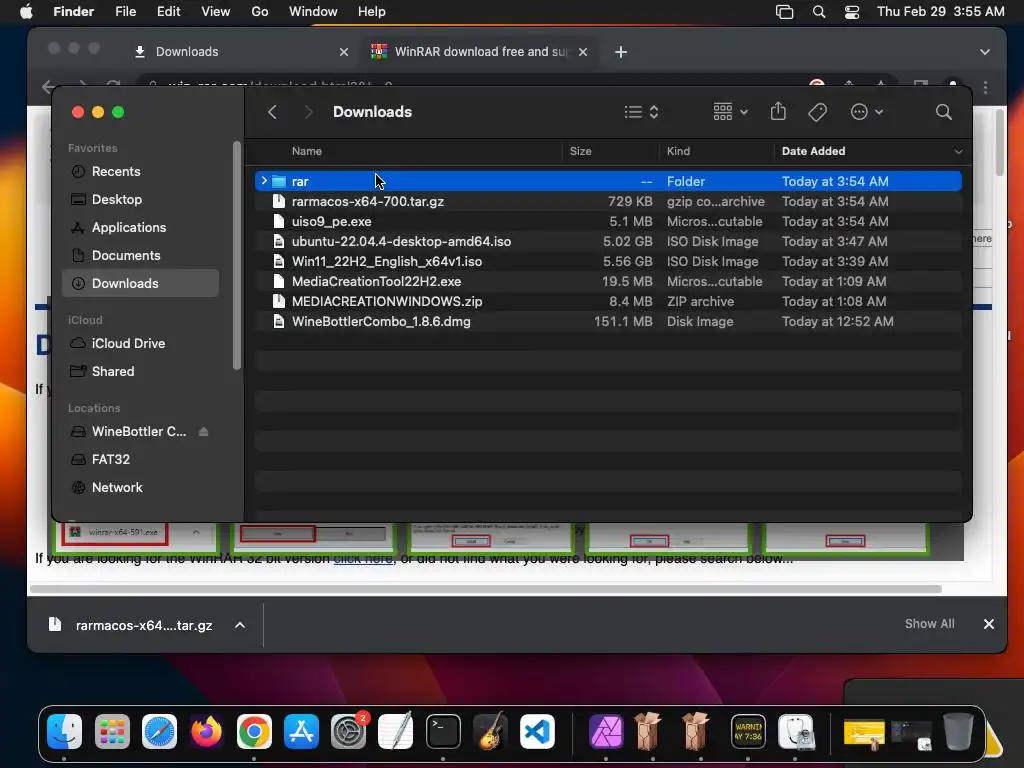Open Applications in Finder sidebar
This screenshot has width=1024, height=768.
[140, 228]
